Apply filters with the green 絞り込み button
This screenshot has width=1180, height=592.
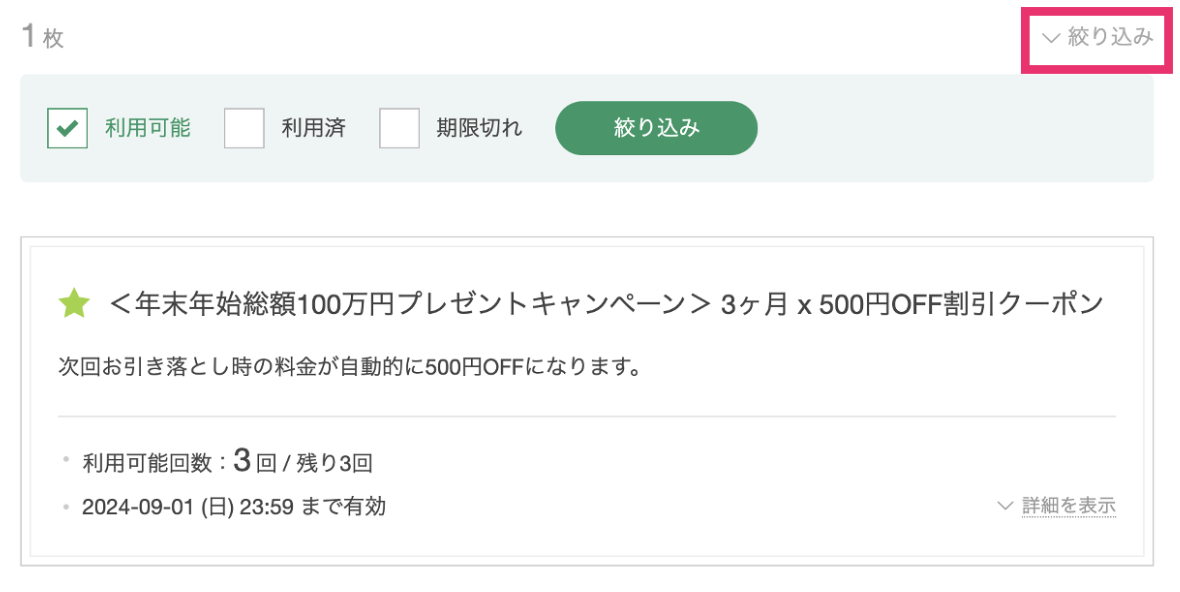coord(656,128)
